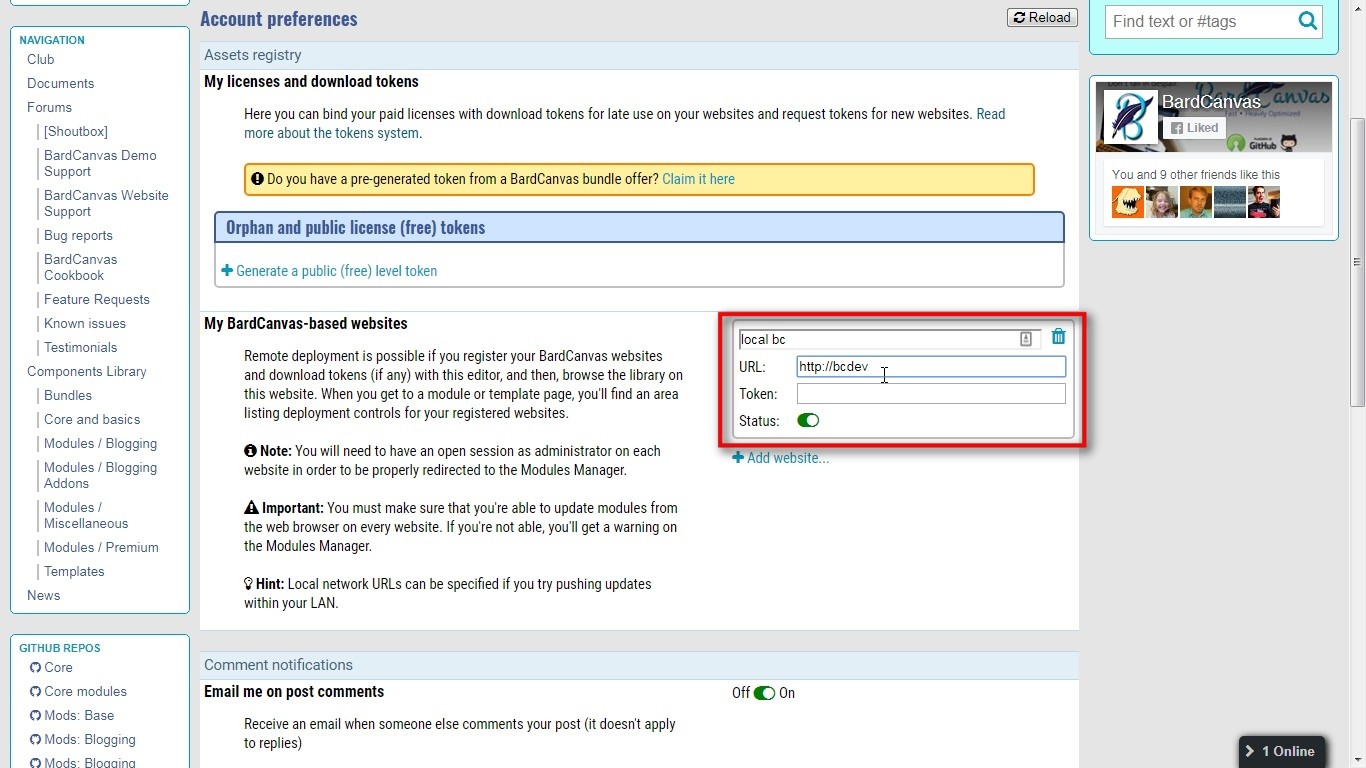Delete the local bc website via trash icon
1366x768 pixels.
tap(1058, 337)
